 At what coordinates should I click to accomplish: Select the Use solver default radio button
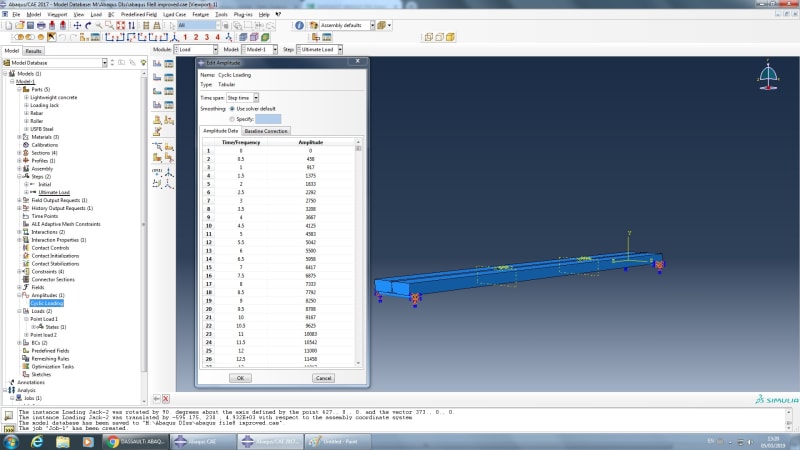click(x=232, y=109)
